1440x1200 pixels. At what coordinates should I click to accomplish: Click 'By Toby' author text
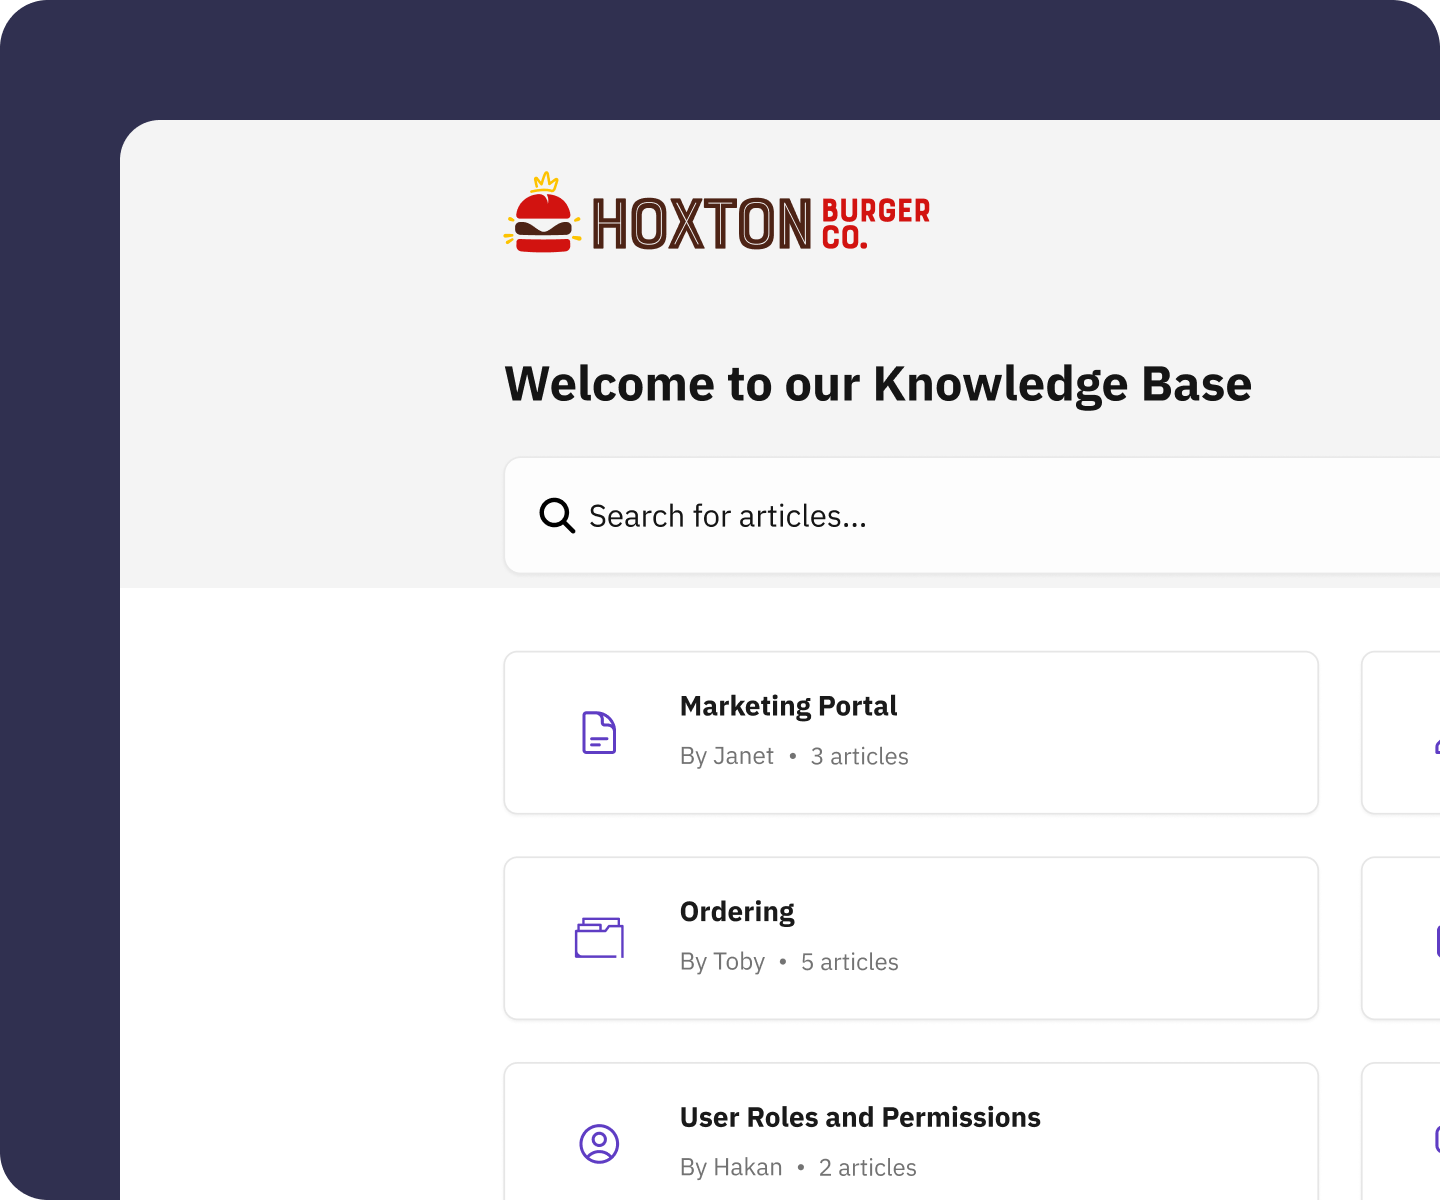[x=722, y=962]
